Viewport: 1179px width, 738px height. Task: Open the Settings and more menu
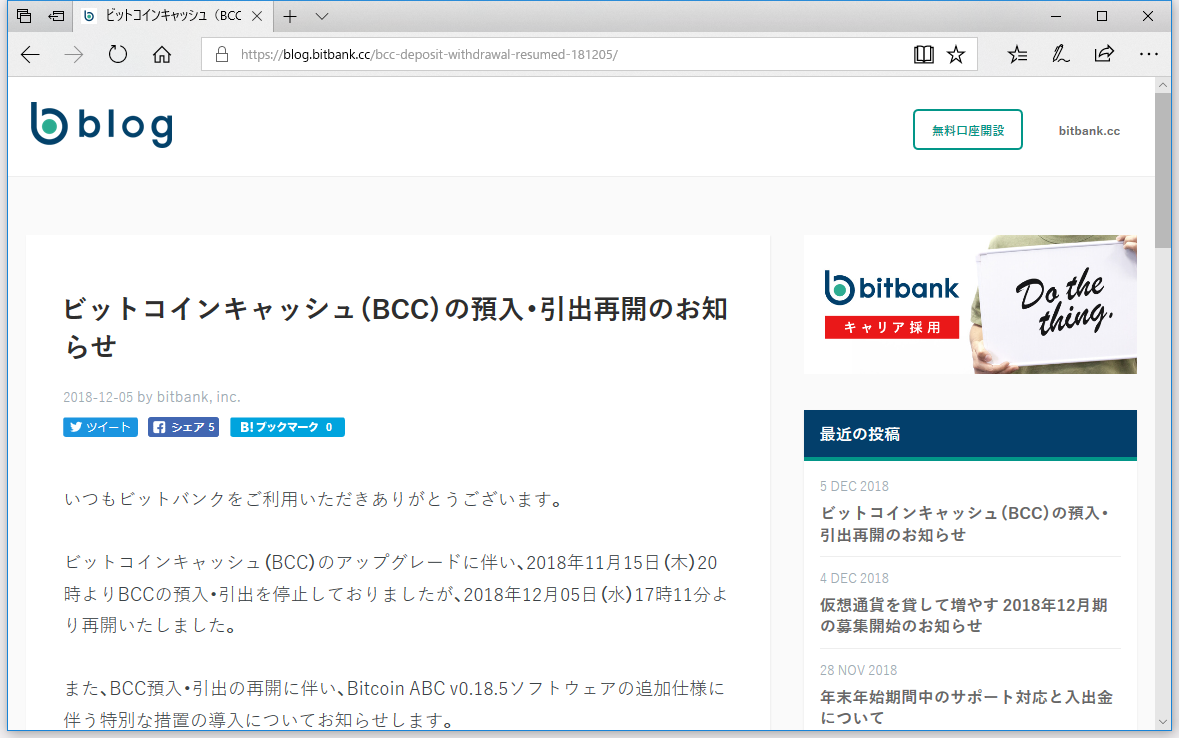(x=1148, y=54)
